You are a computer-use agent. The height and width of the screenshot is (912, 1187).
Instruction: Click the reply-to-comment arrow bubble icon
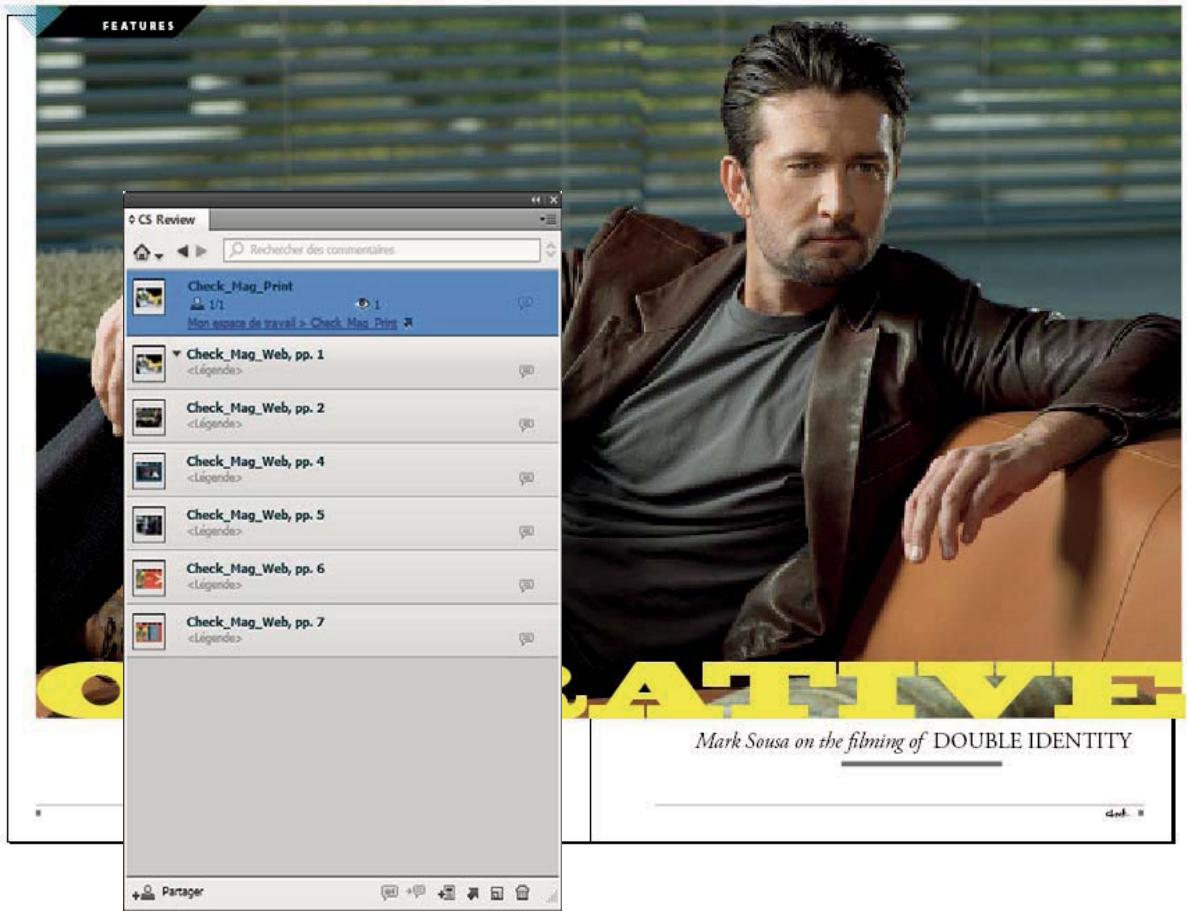coord(416,892)
